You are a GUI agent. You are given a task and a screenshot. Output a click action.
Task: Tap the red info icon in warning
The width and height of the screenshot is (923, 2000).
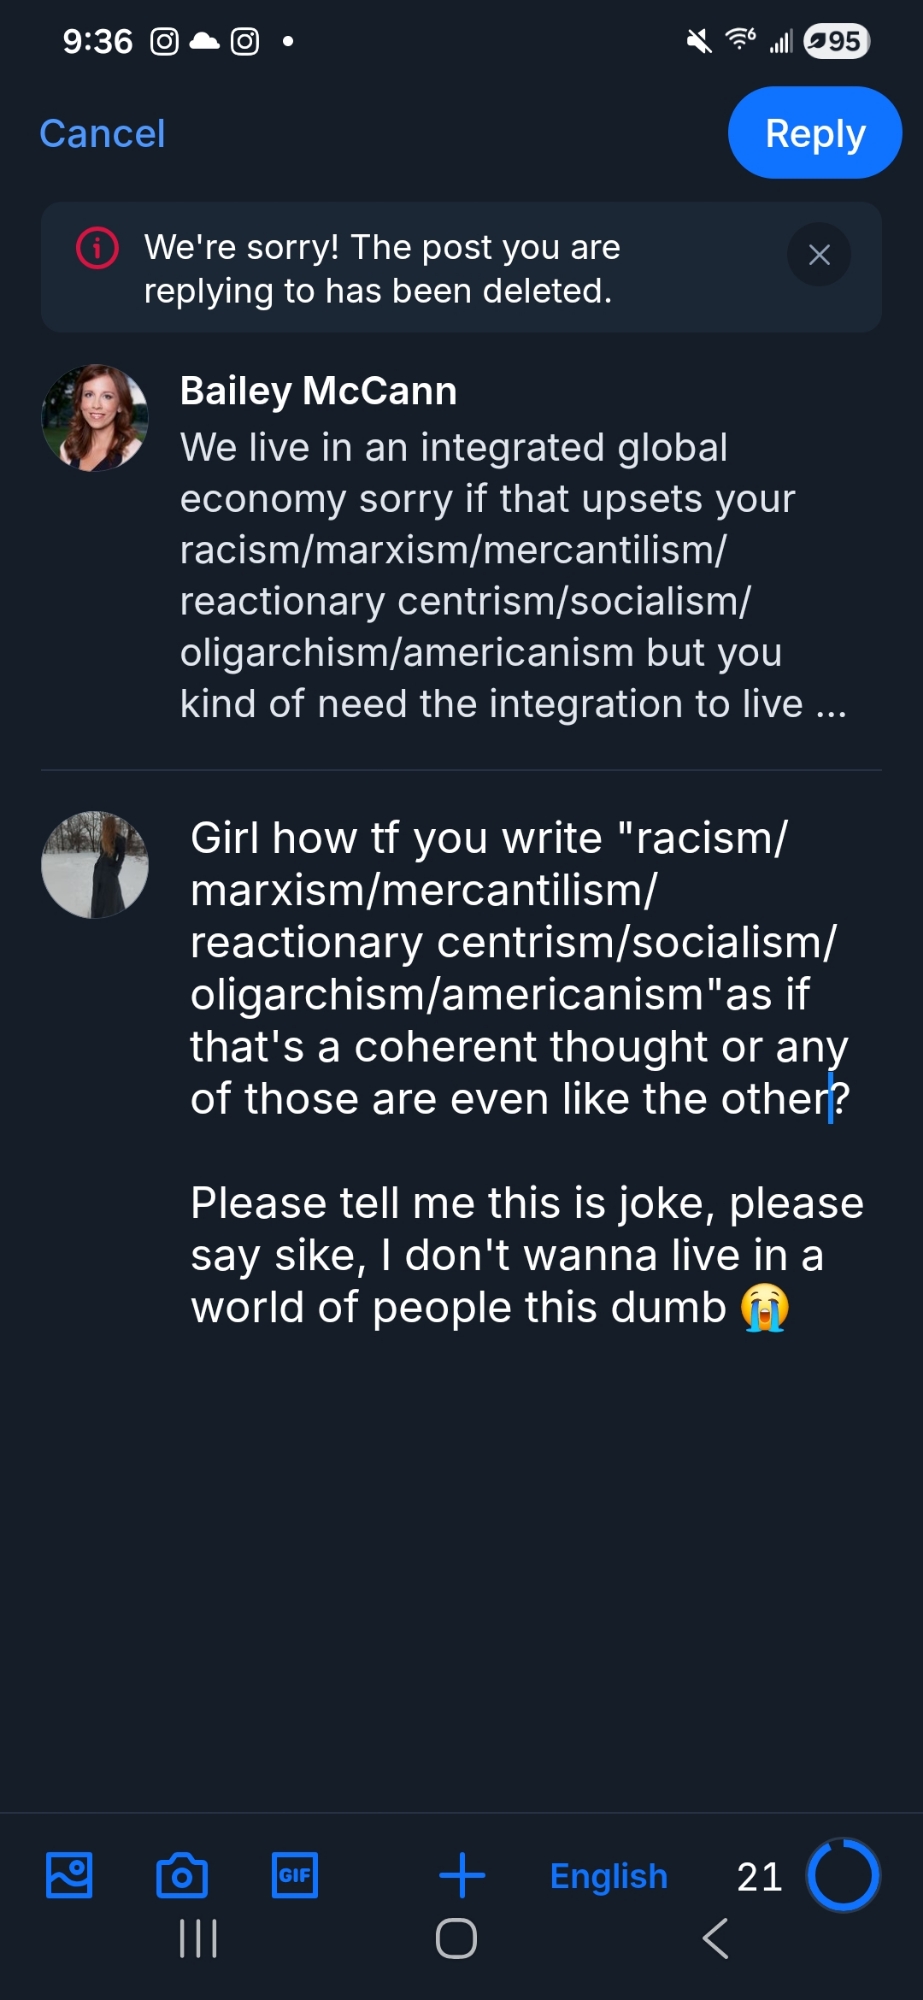click(x=98, y=248)
